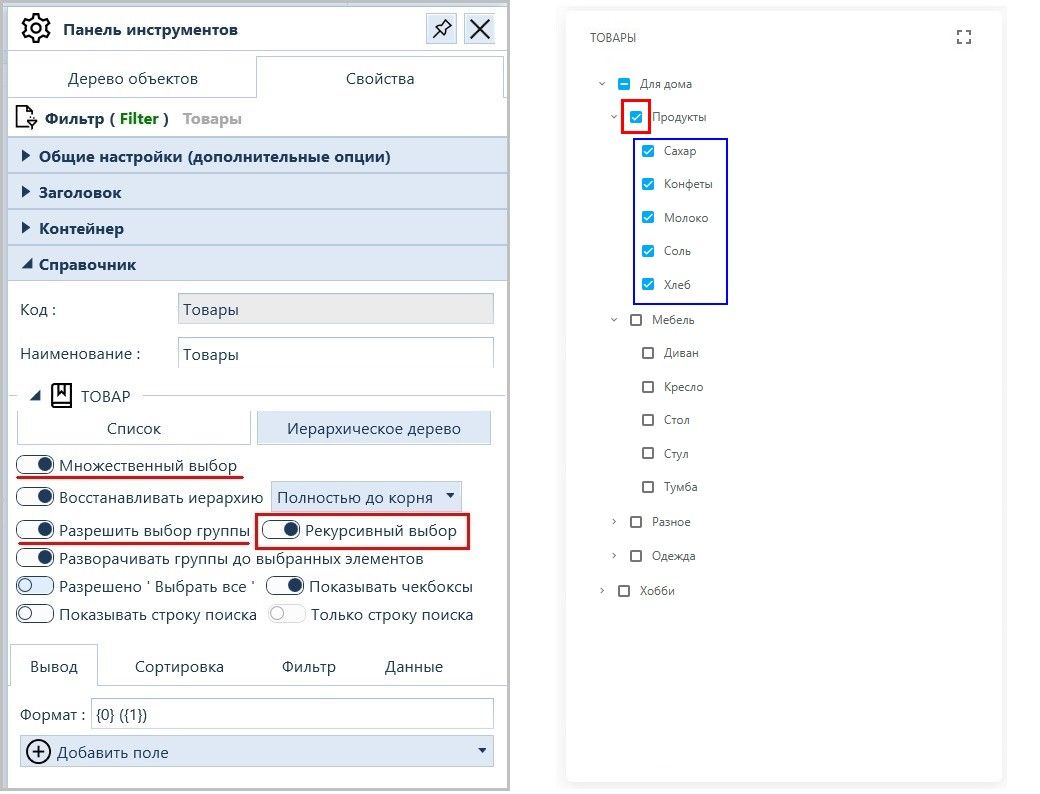Switch to the Дерево объектов tab
This screenshot has width=1040, height=794.
pos(133,78)
